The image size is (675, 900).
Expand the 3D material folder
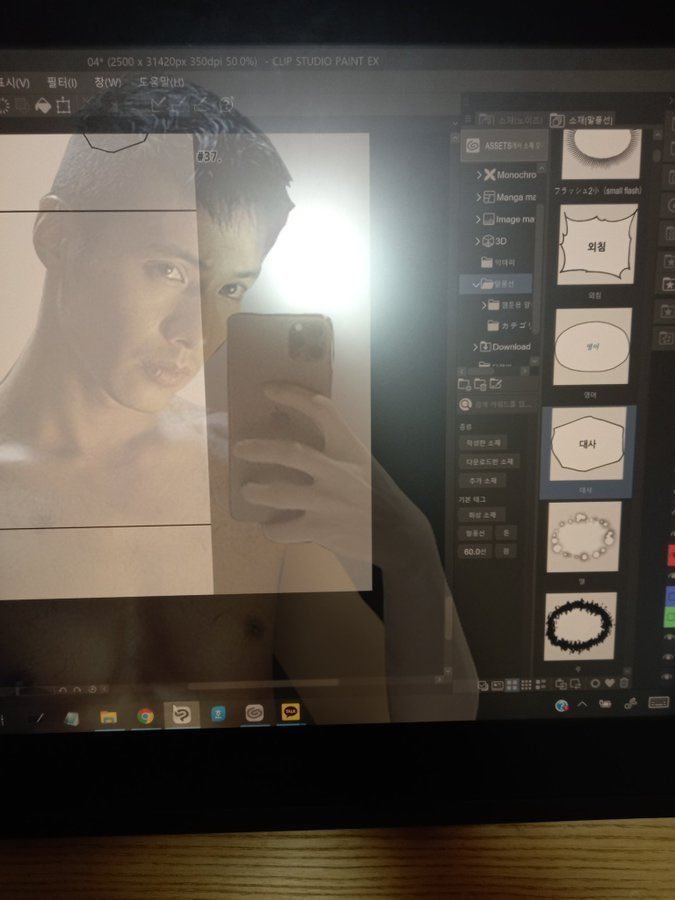[x=479, y=241]
